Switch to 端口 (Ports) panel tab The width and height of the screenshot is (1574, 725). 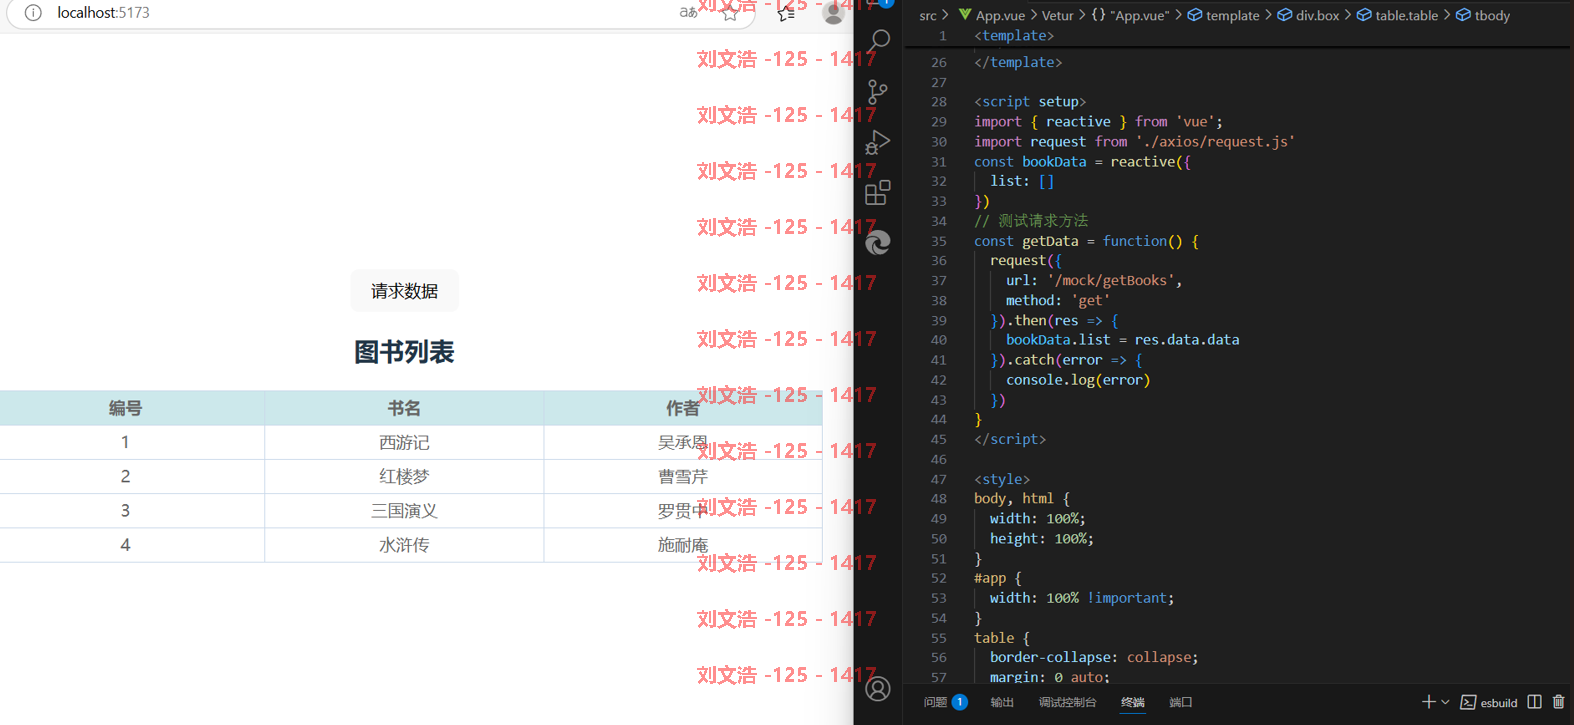click(1181, 702)
